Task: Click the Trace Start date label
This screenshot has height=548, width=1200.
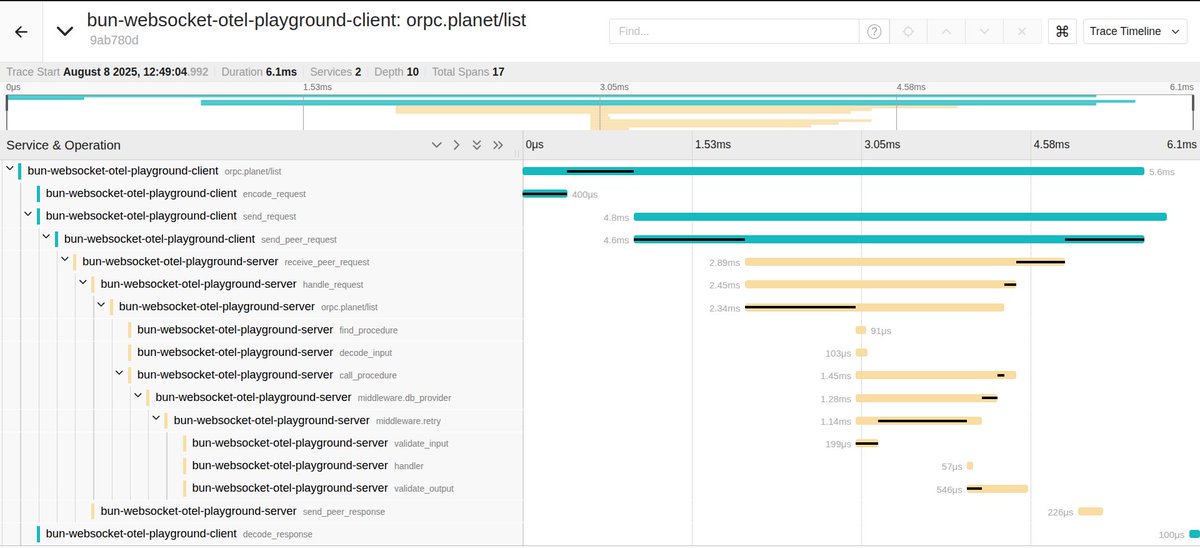Action: click(x=108, y=72)
